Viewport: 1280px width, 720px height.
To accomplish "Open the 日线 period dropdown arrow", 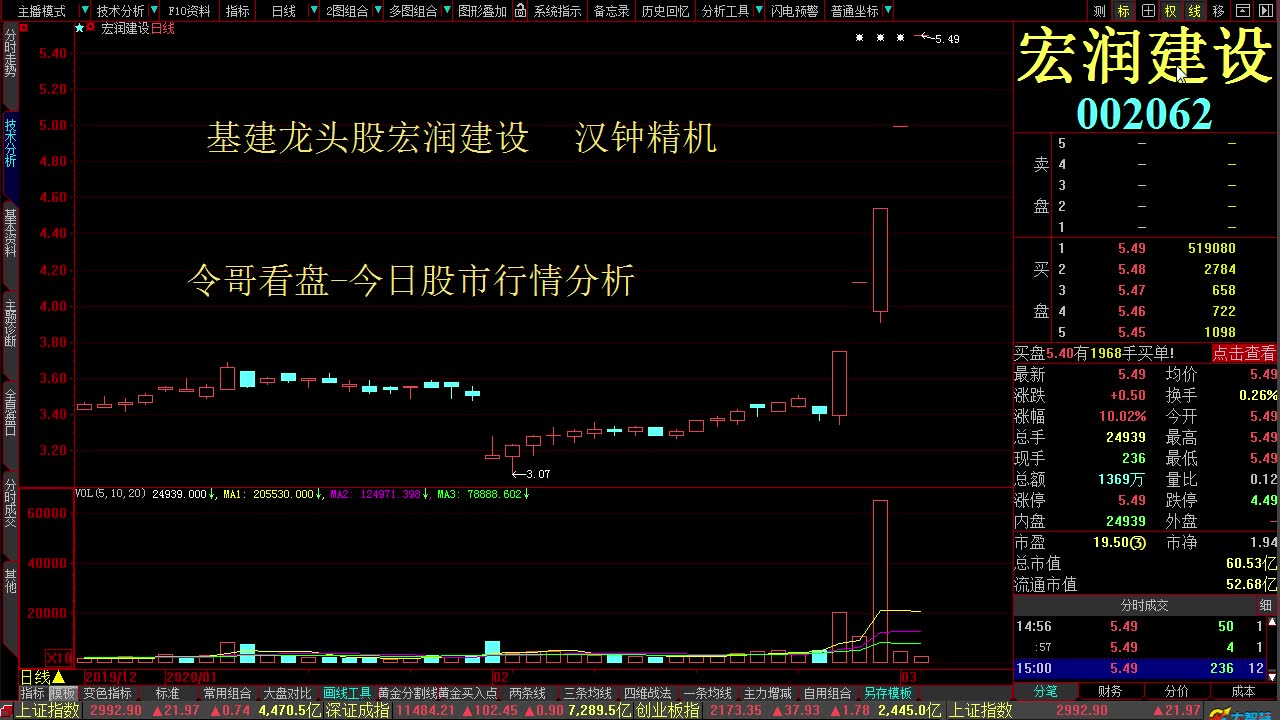I will point(313,11).
